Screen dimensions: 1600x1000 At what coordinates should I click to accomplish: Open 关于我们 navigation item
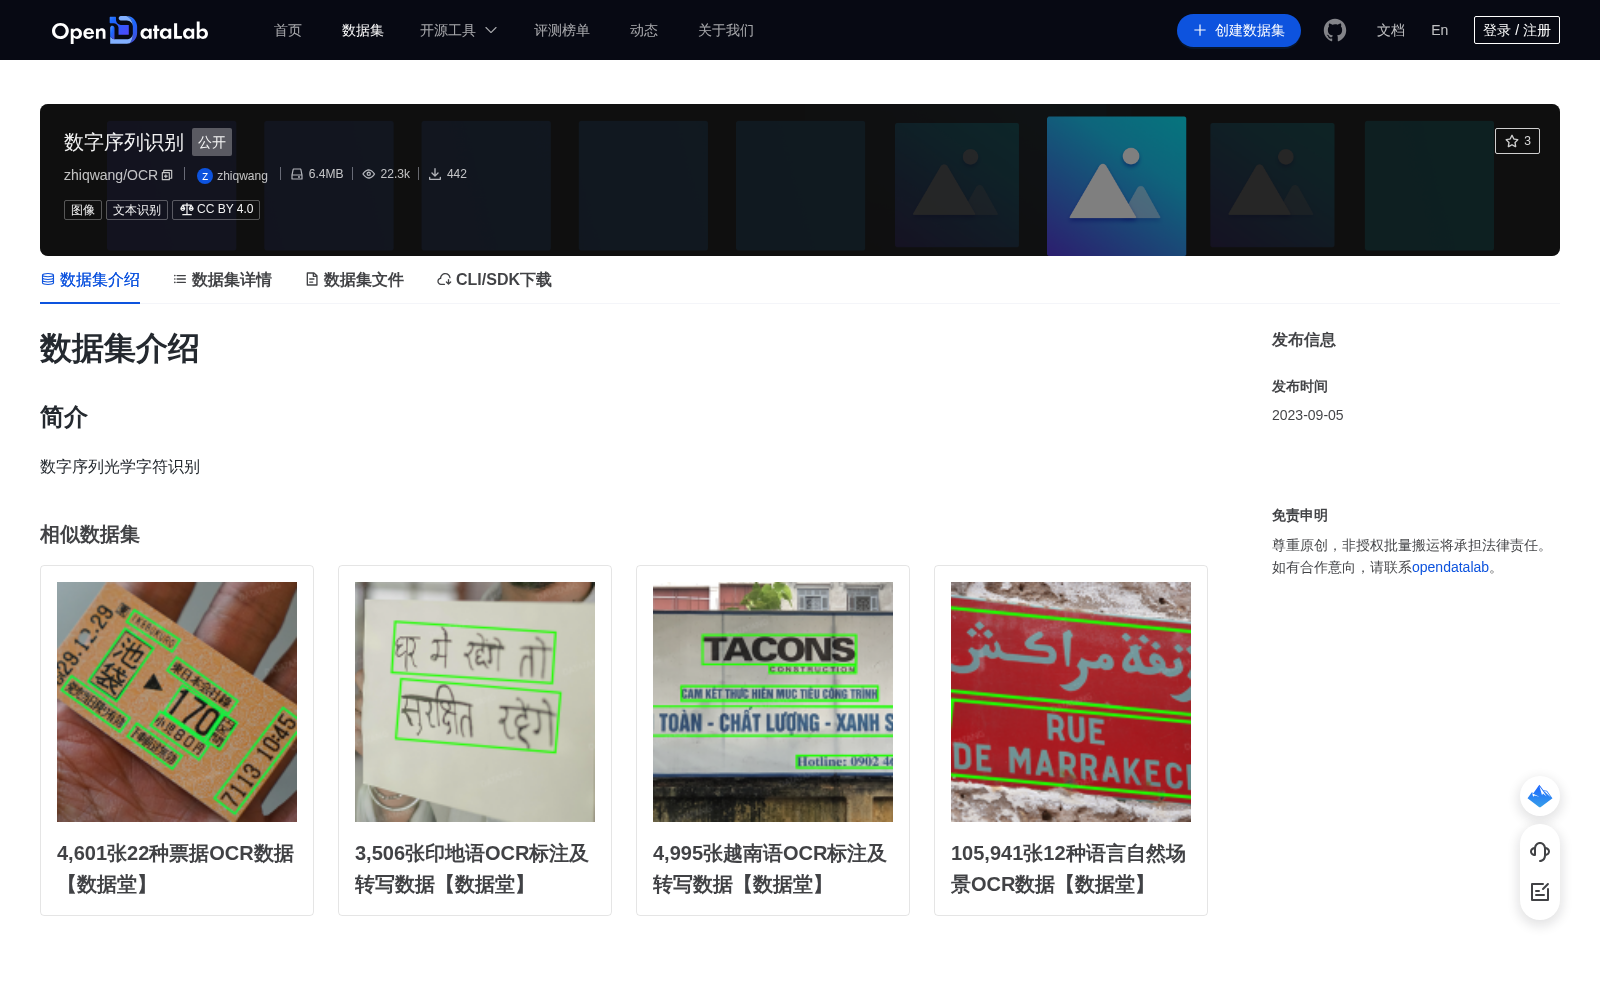pos(726,30)
